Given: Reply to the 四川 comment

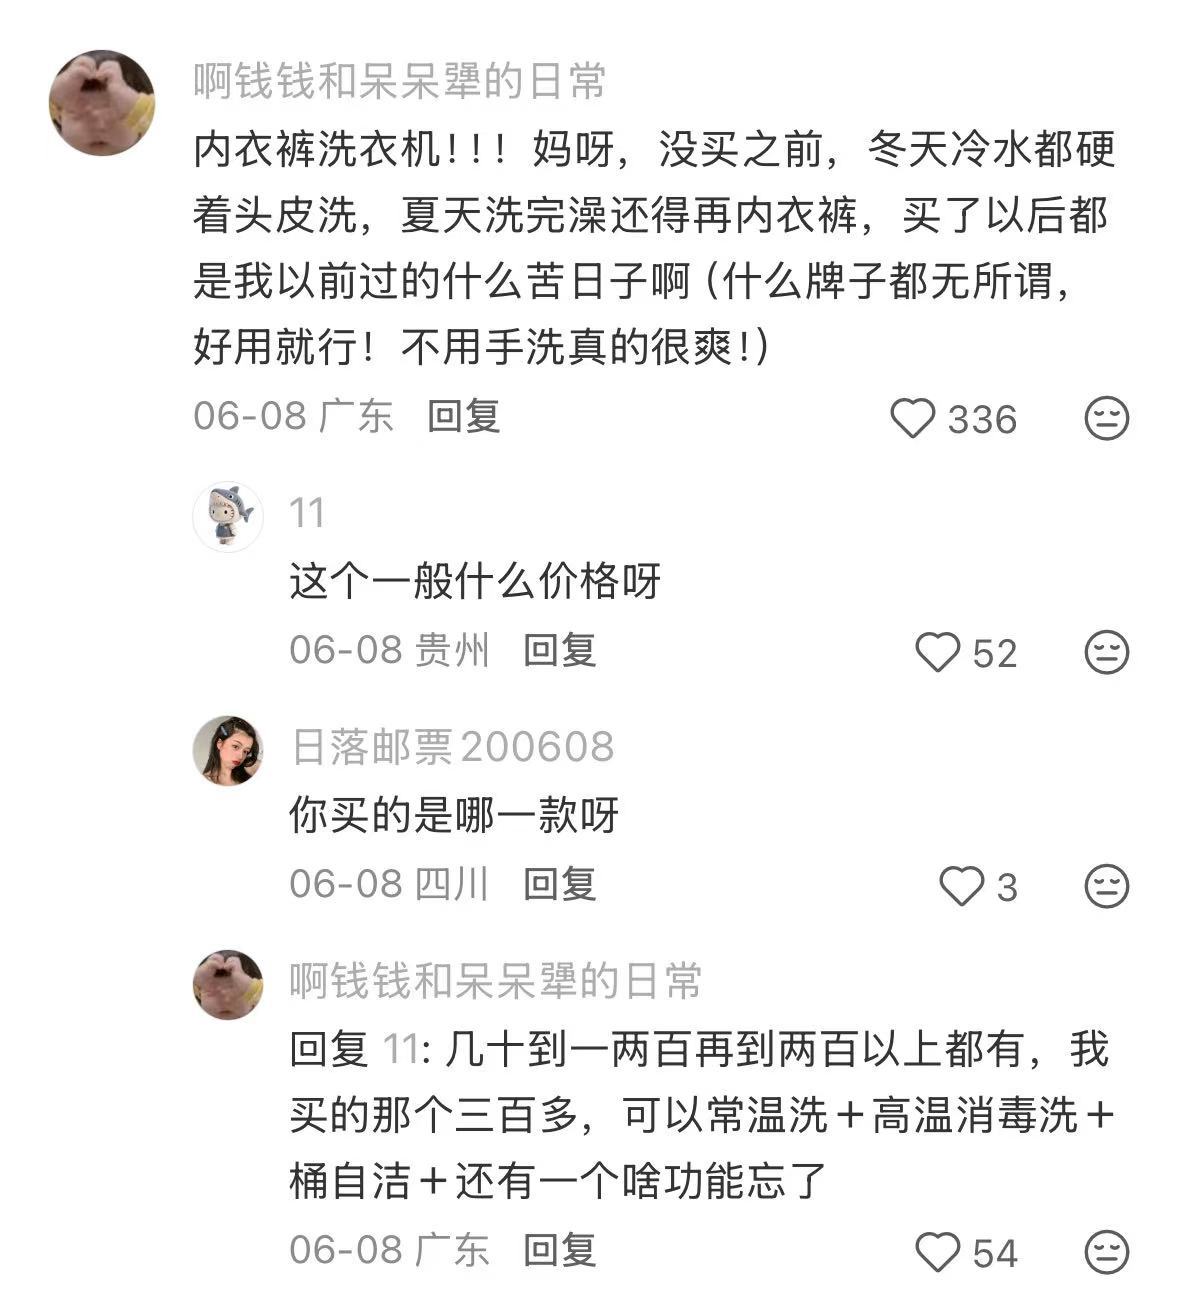Looking at the screenshot, I should (560, 884).
